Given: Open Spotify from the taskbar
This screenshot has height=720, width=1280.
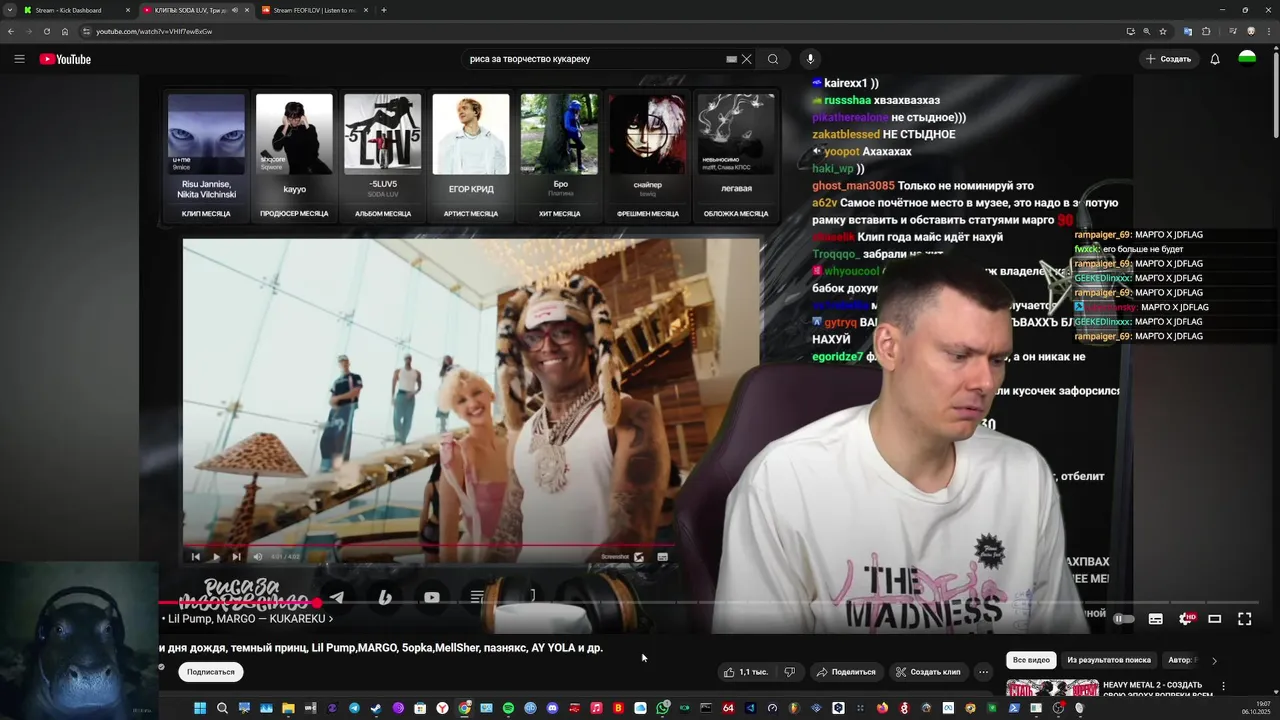Looking at the screenshot, I should [x=508, y=708].
